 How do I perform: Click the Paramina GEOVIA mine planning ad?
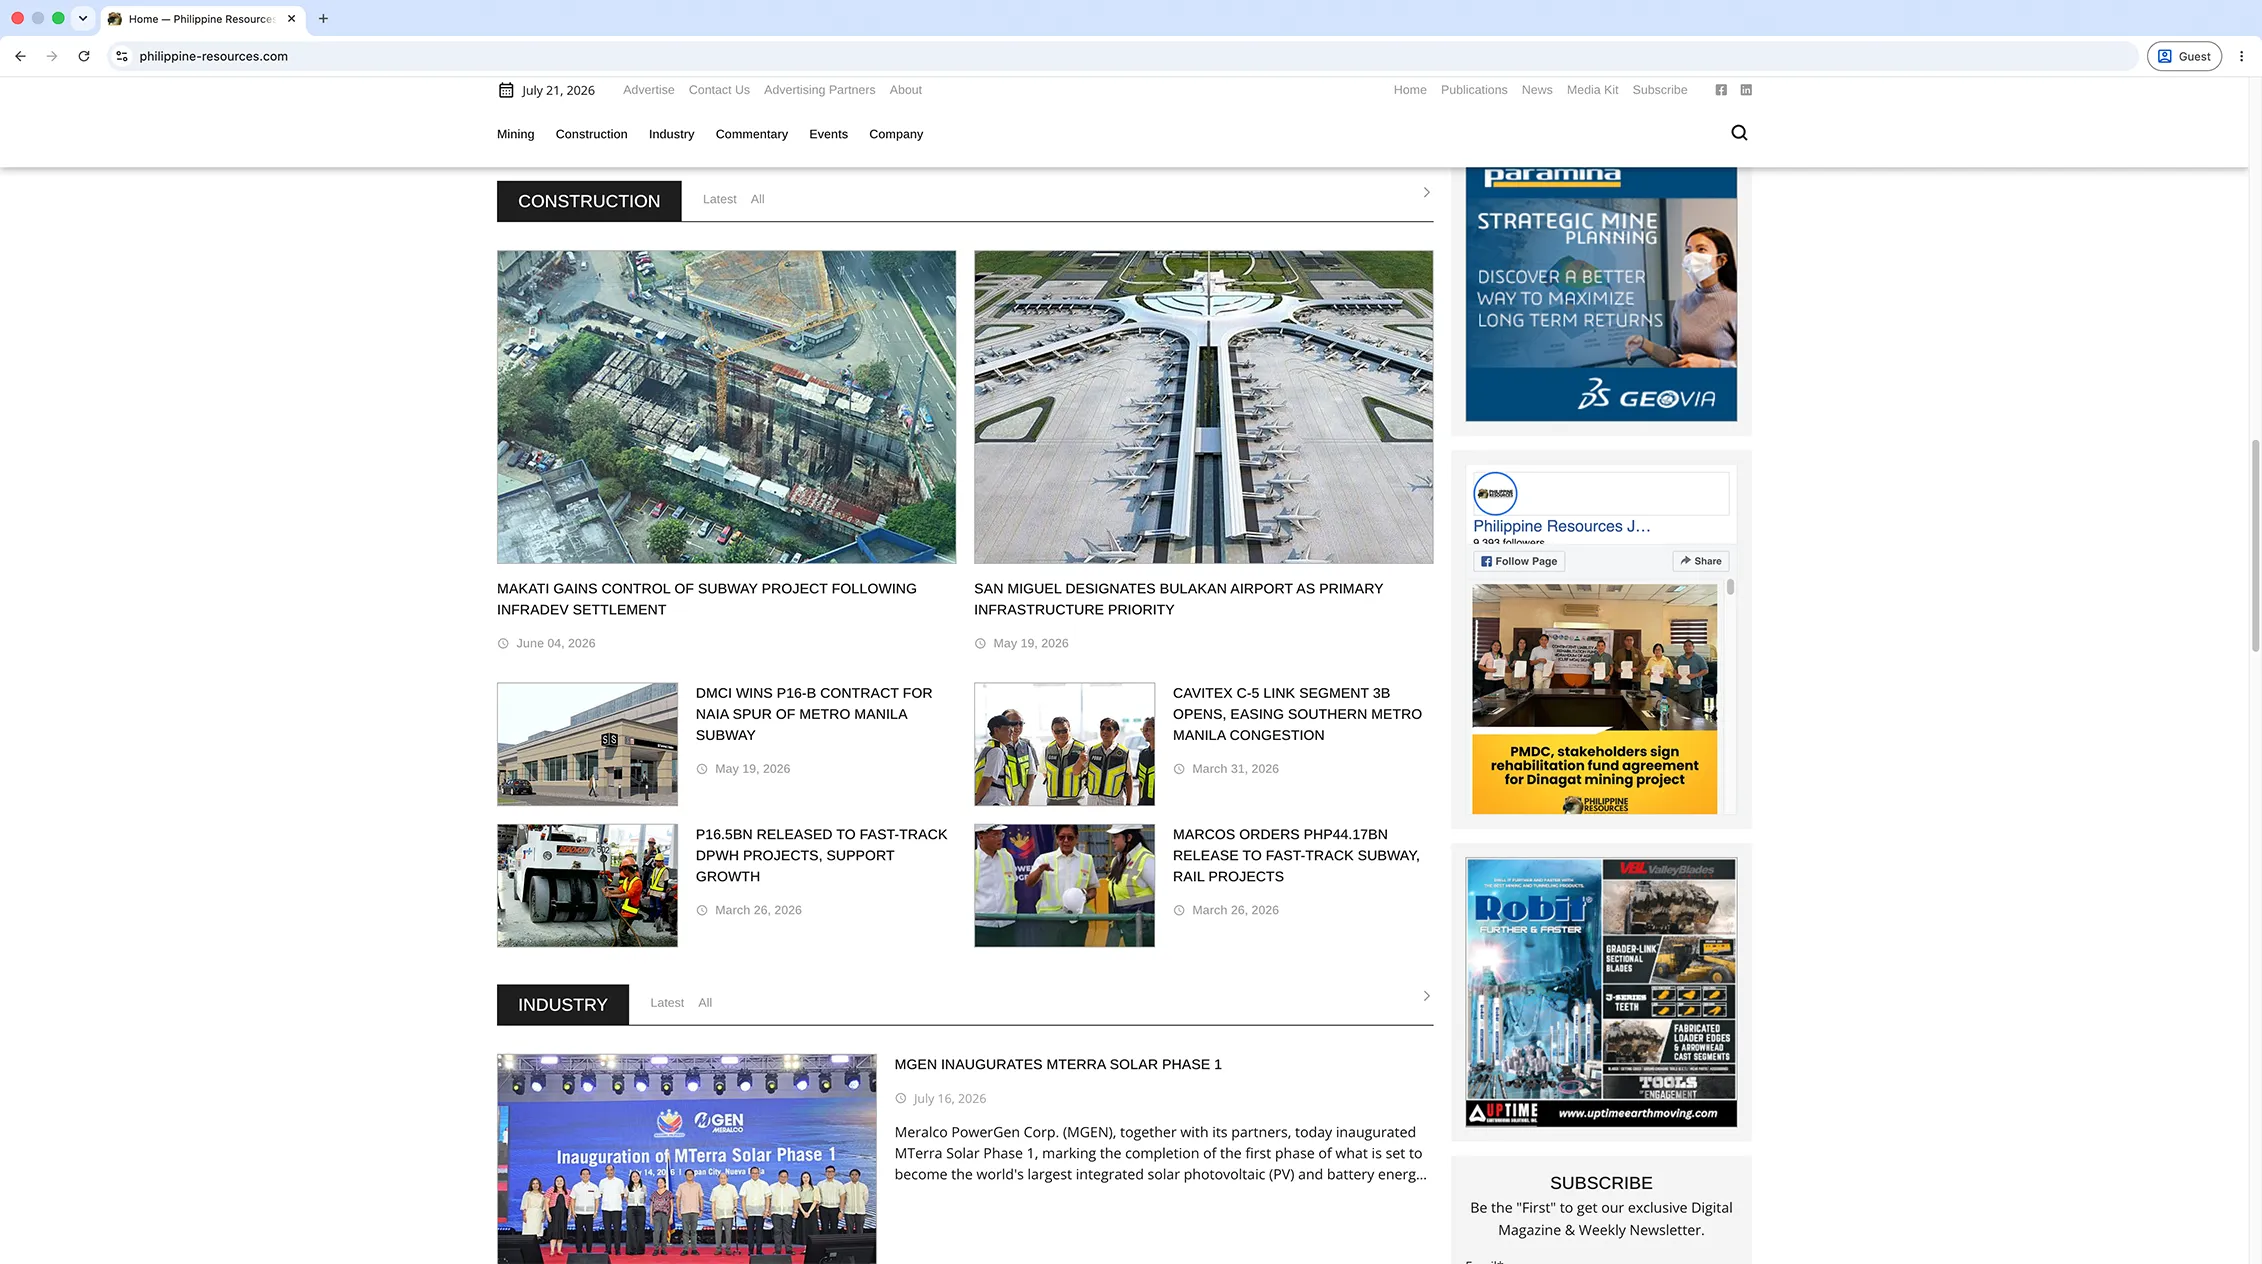[x=1601, y=294]
